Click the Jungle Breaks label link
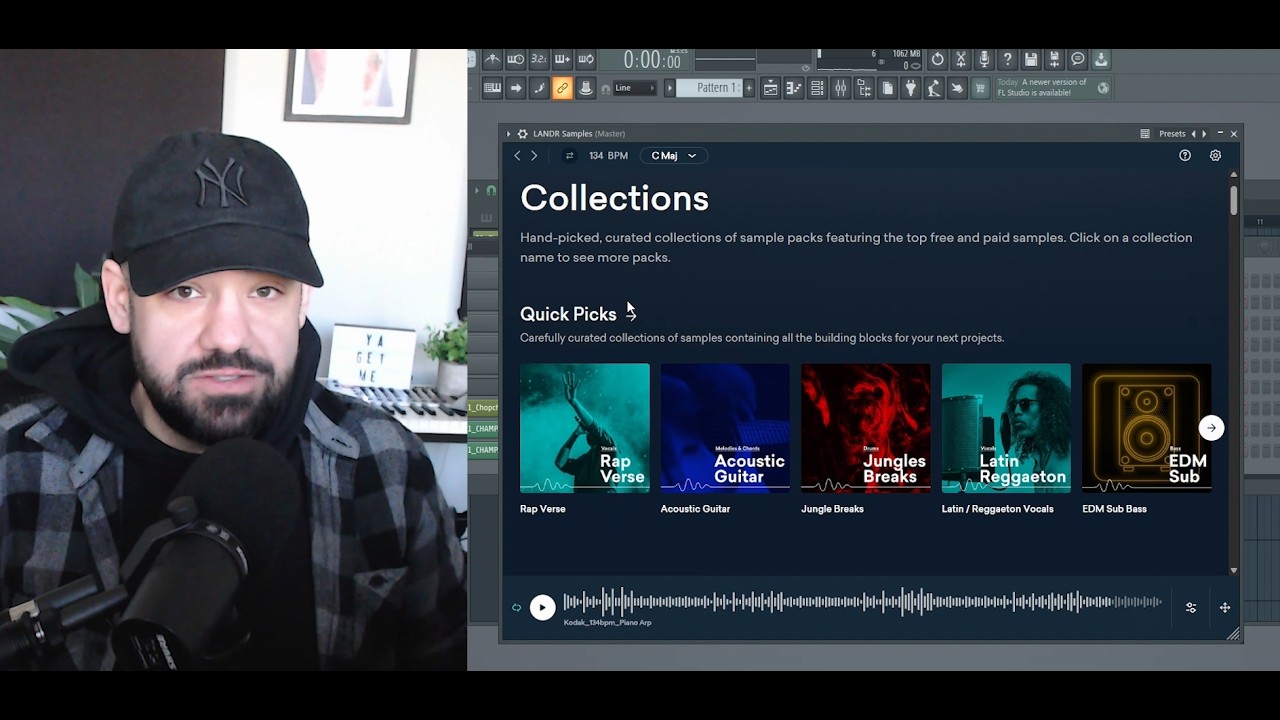Screen dimensions: 1280x720 tap(832, 509)
